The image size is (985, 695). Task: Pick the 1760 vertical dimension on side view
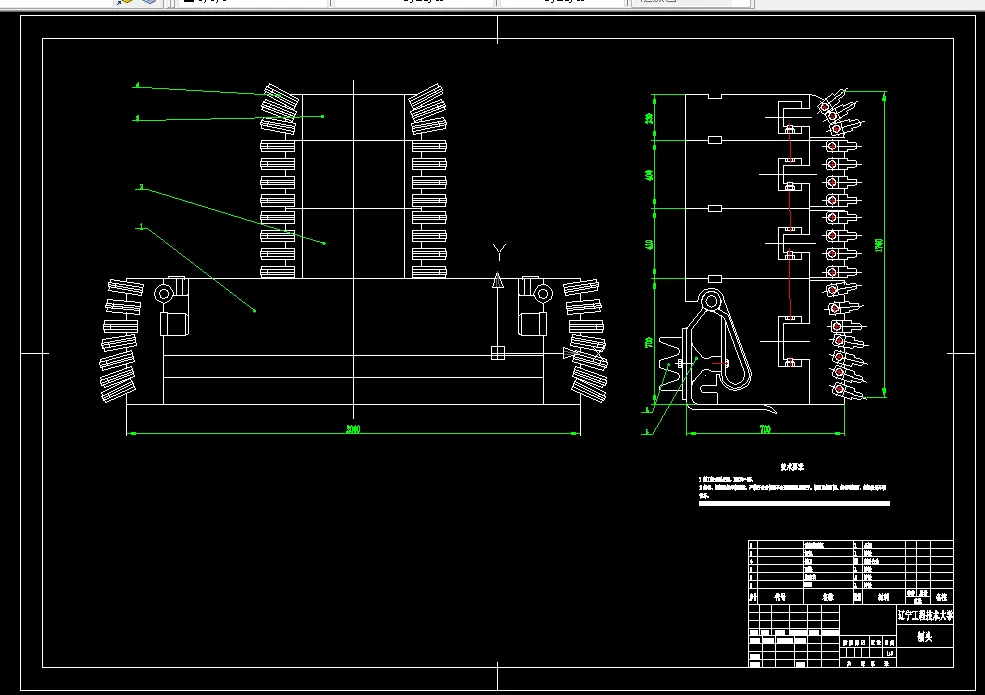(x=879, y=245)
